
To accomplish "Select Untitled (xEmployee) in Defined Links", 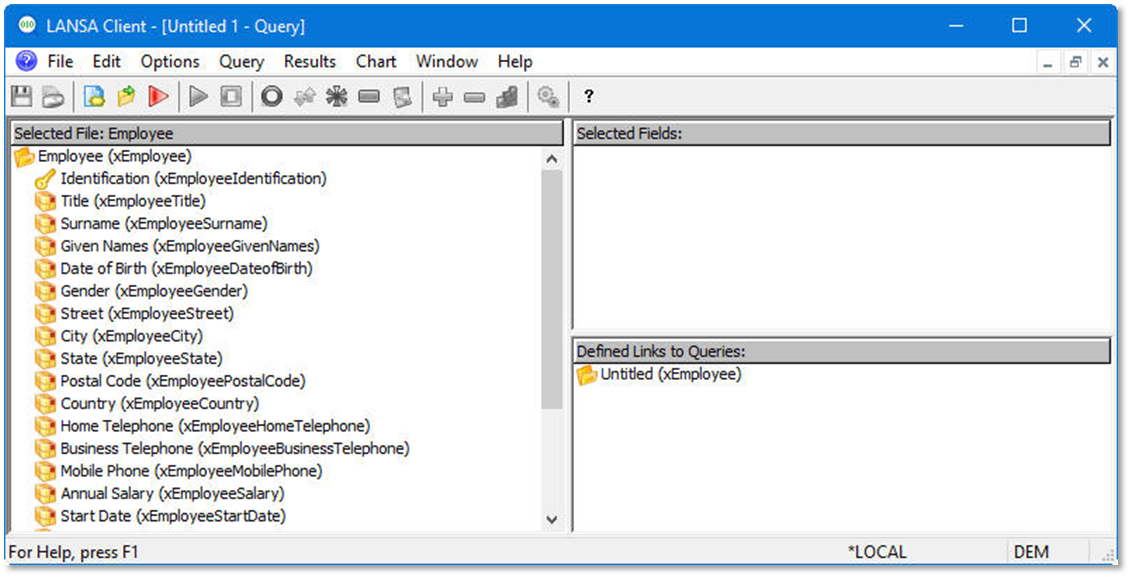I will (670, 375).
